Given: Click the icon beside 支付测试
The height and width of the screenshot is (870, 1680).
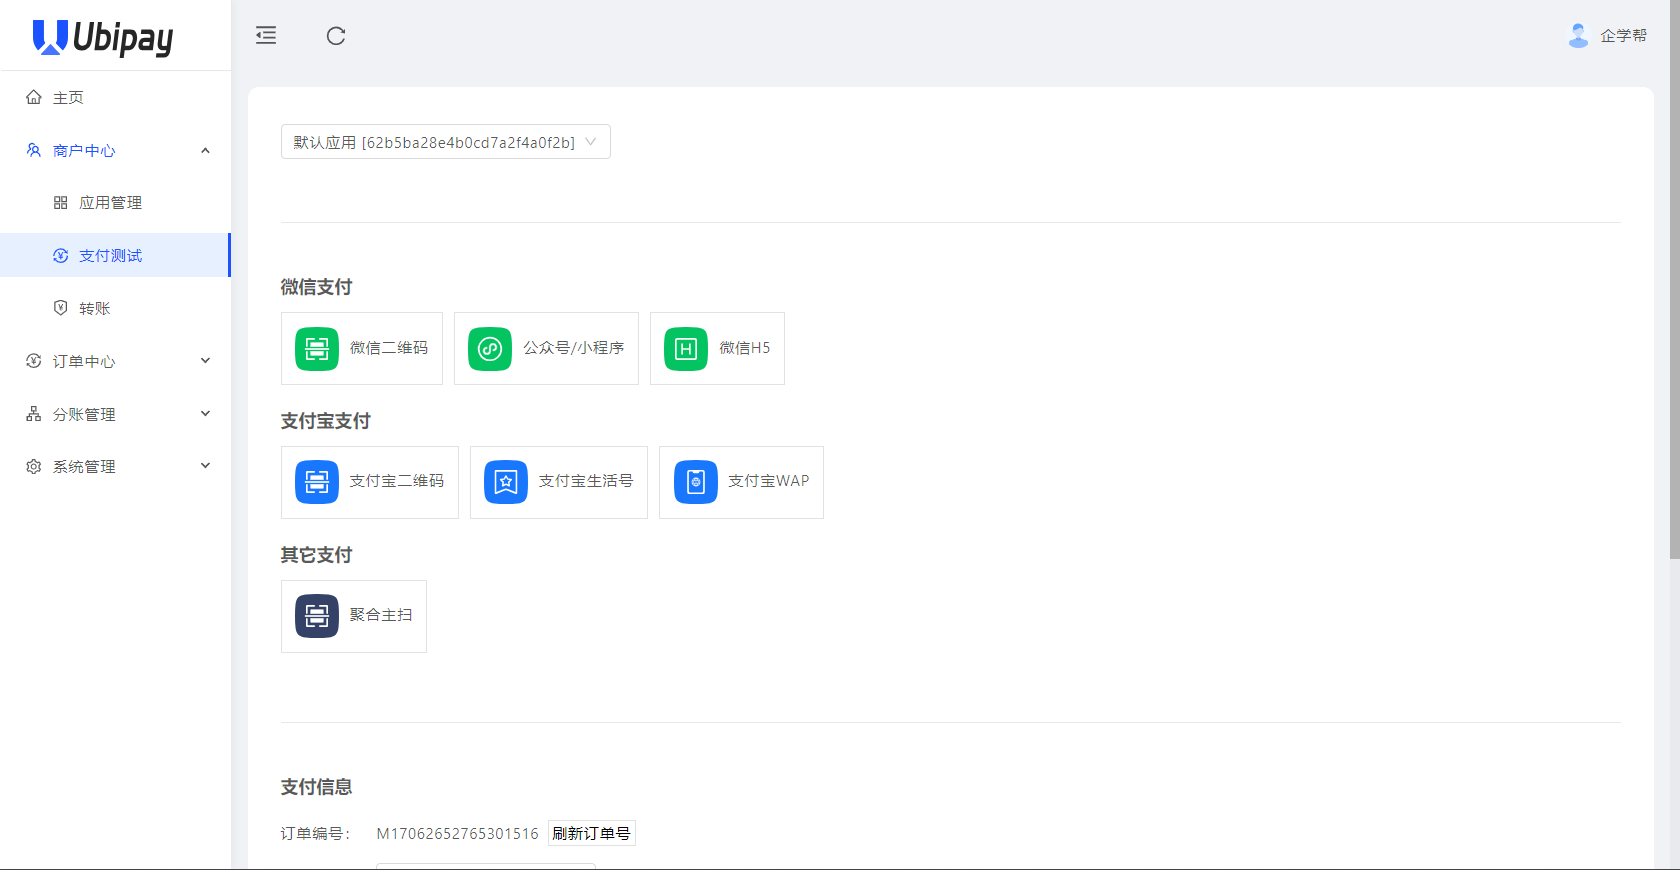Looking at the screenshot, I should pyautogui.click(x=61, y=256).
